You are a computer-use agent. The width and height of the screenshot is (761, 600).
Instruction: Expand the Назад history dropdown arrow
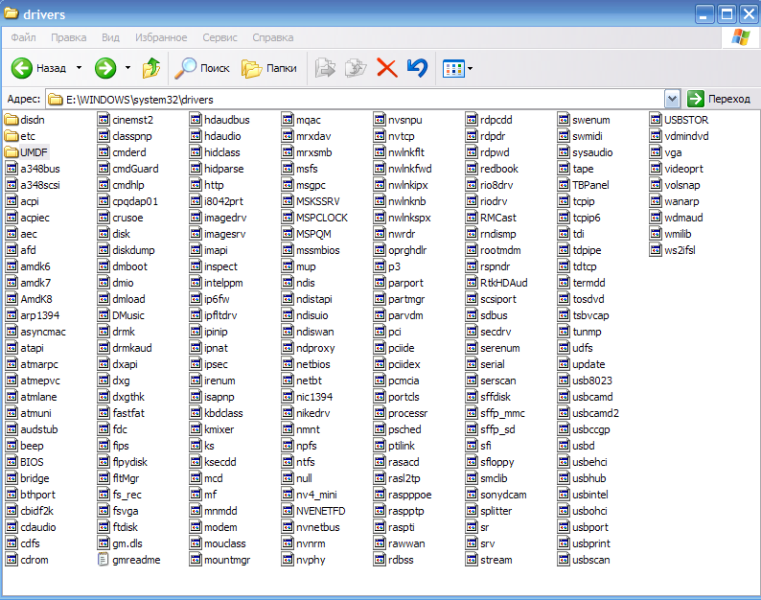coord(79,68)
